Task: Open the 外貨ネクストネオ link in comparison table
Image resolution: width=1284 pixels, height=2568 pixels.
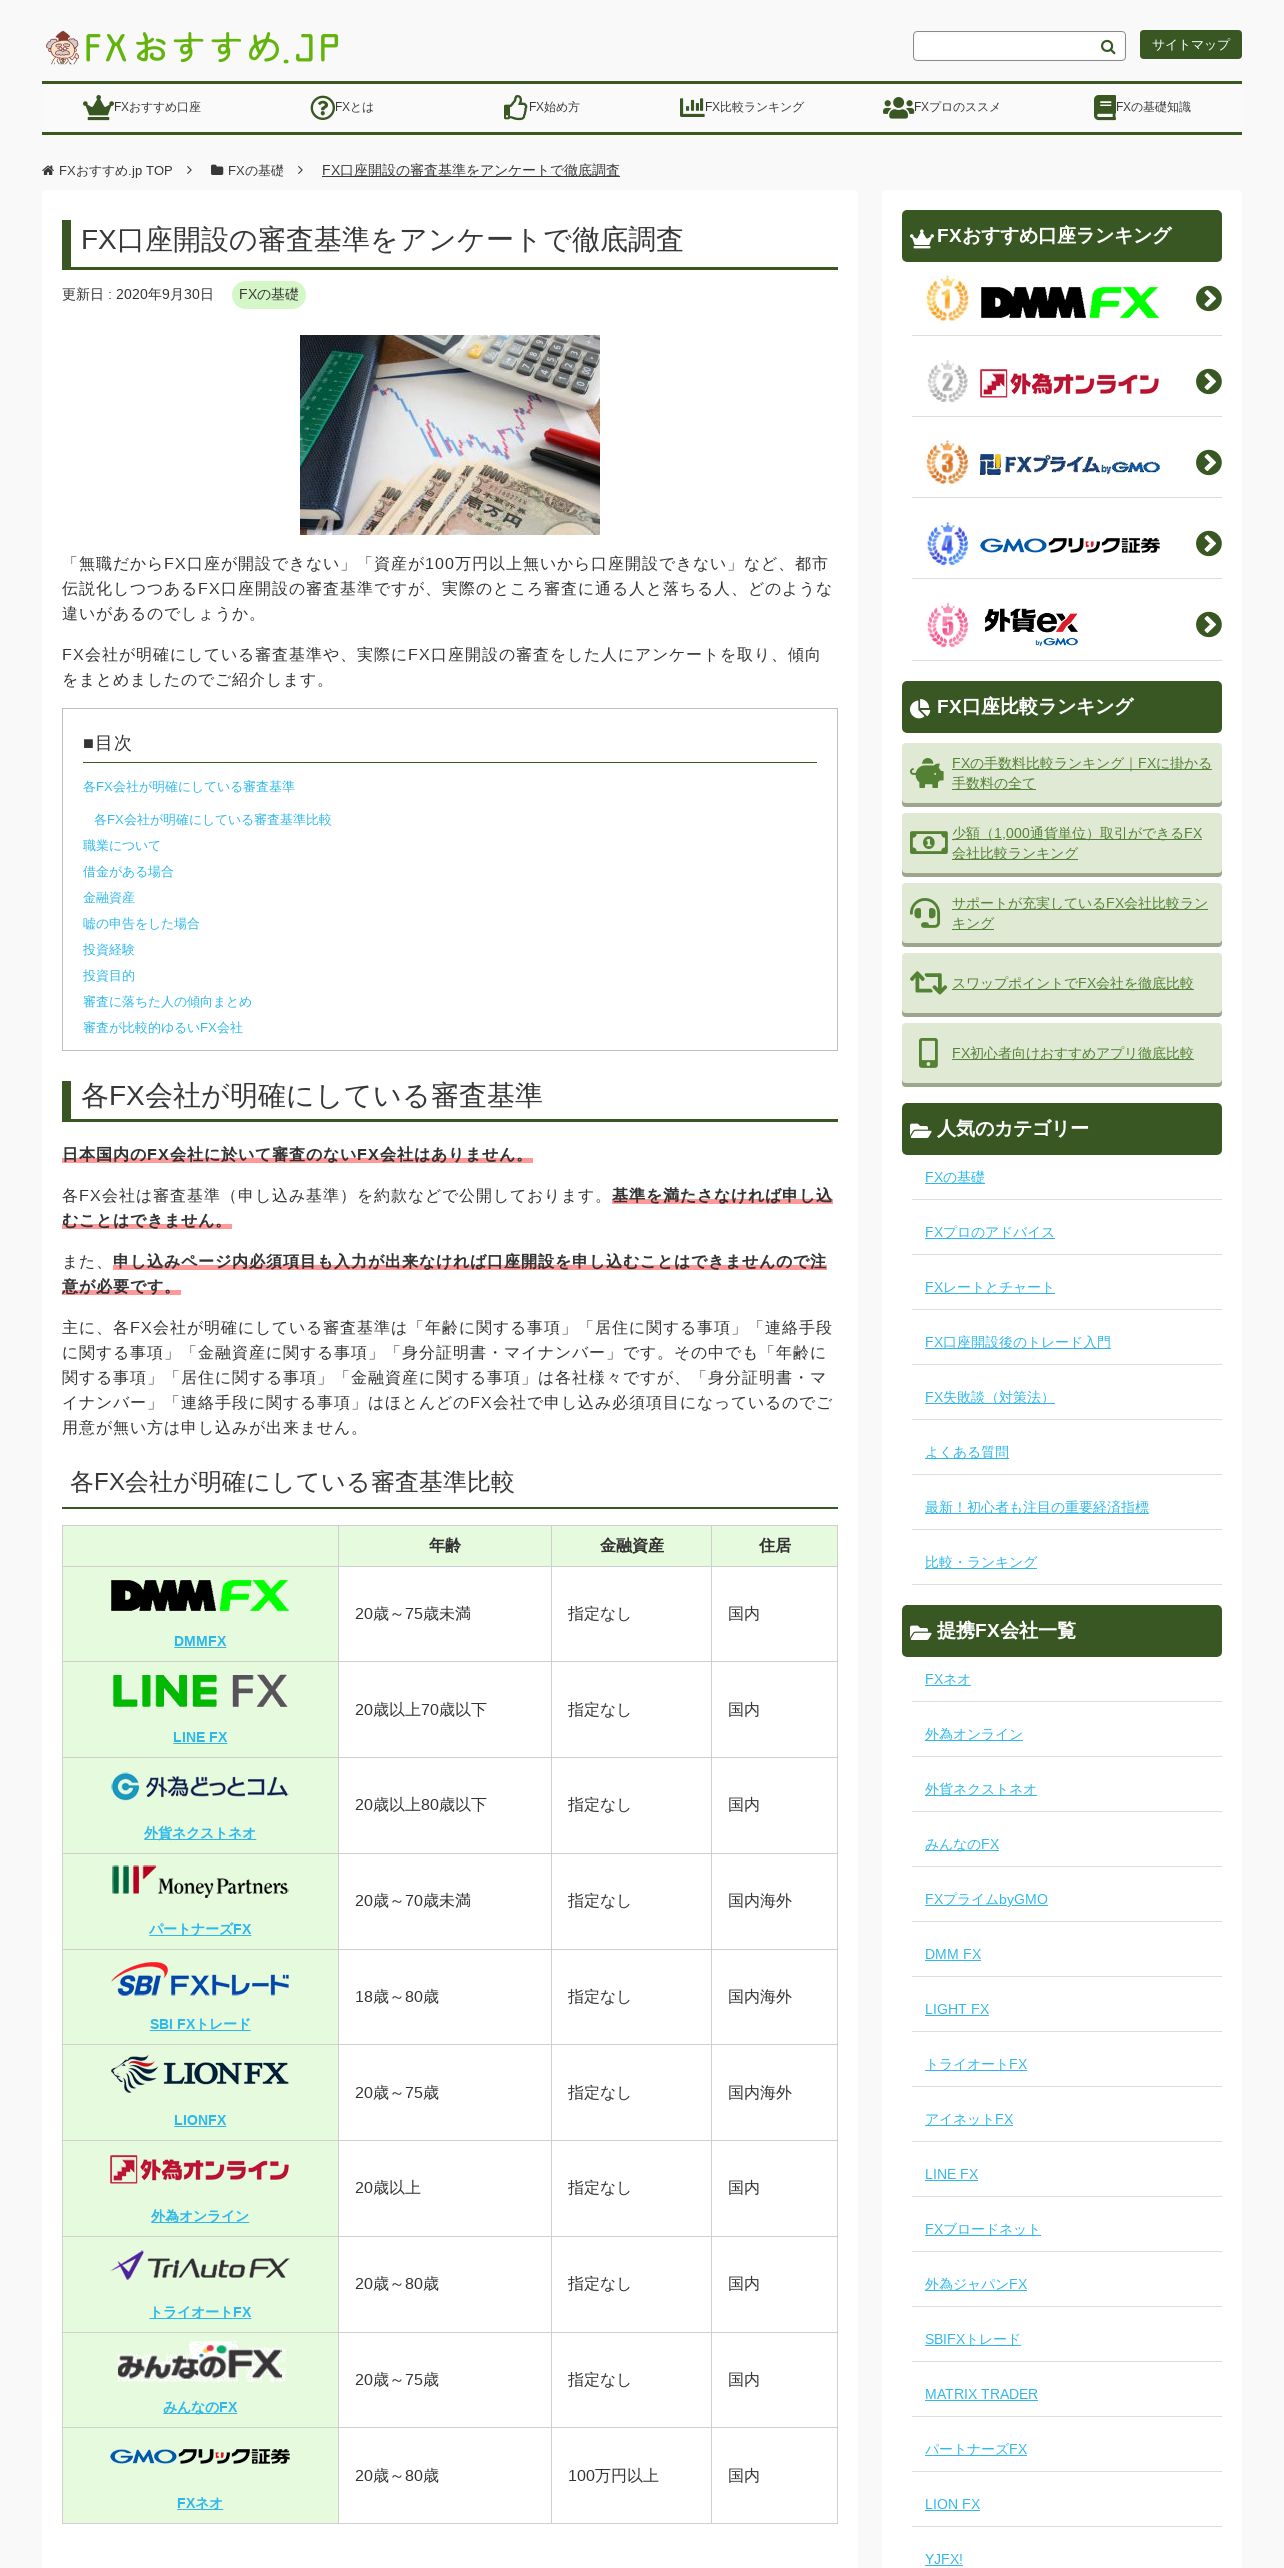Action: point(200,1833)
